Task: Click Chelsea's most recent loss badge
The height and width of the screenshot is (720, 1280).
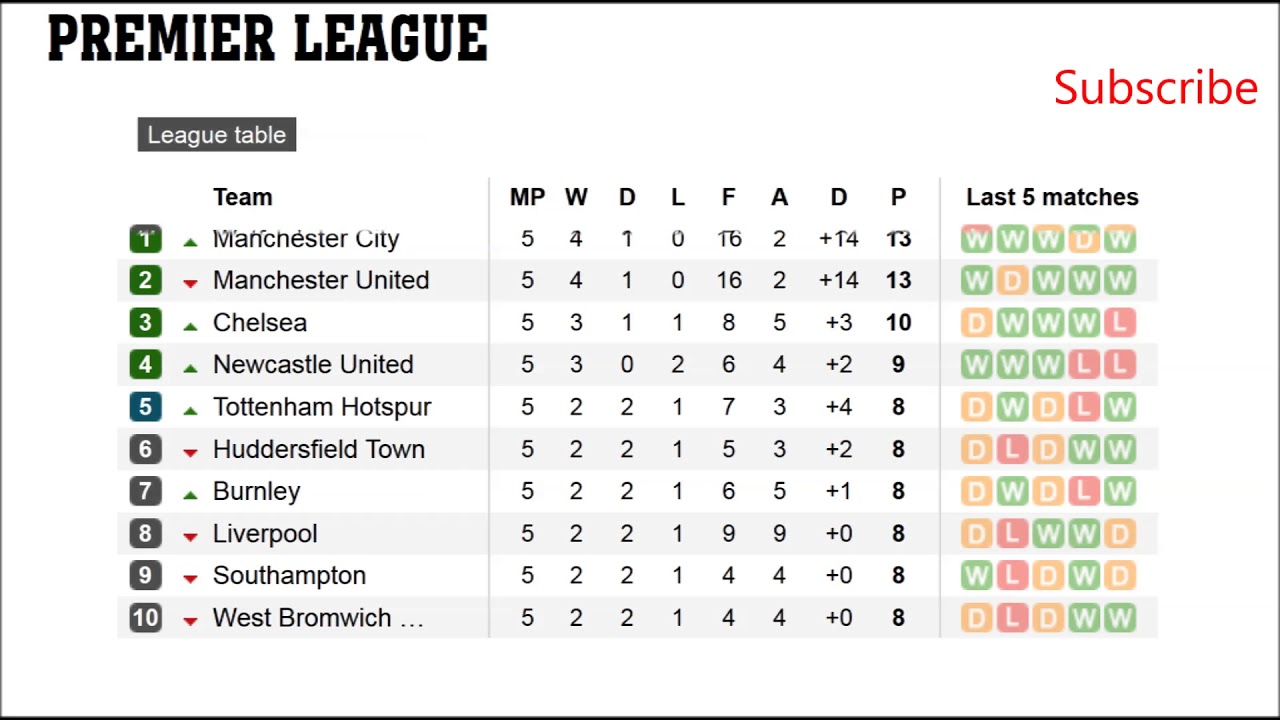Action: click(x=1120, y=323)
